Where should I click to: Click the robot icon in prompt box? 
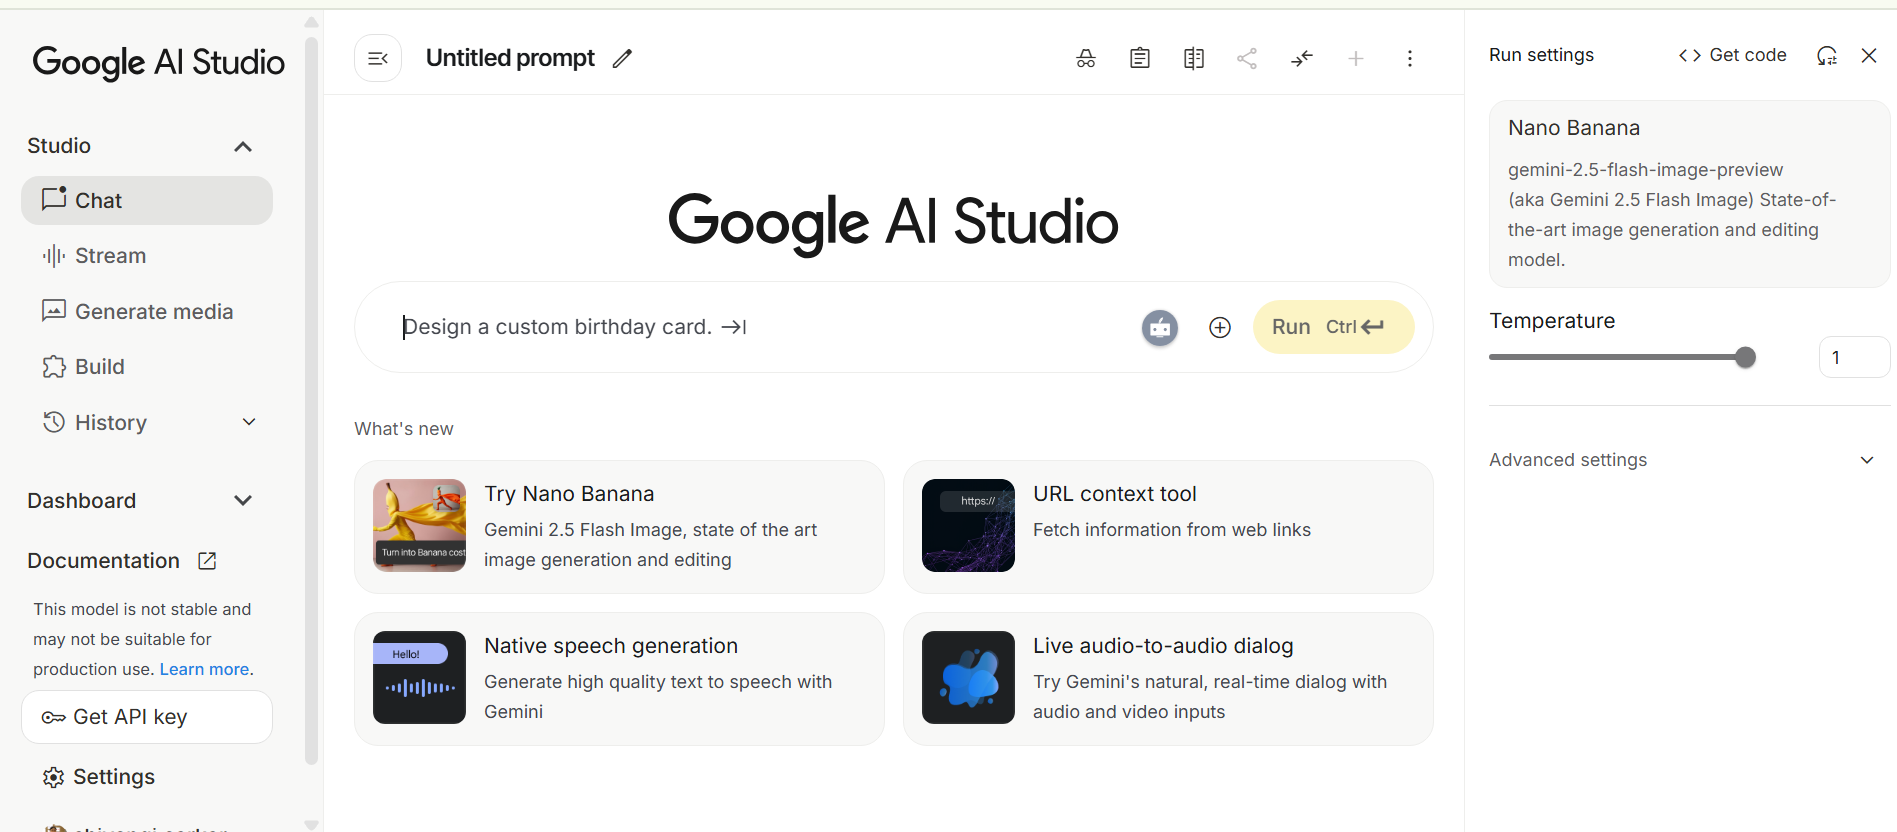1159,327
